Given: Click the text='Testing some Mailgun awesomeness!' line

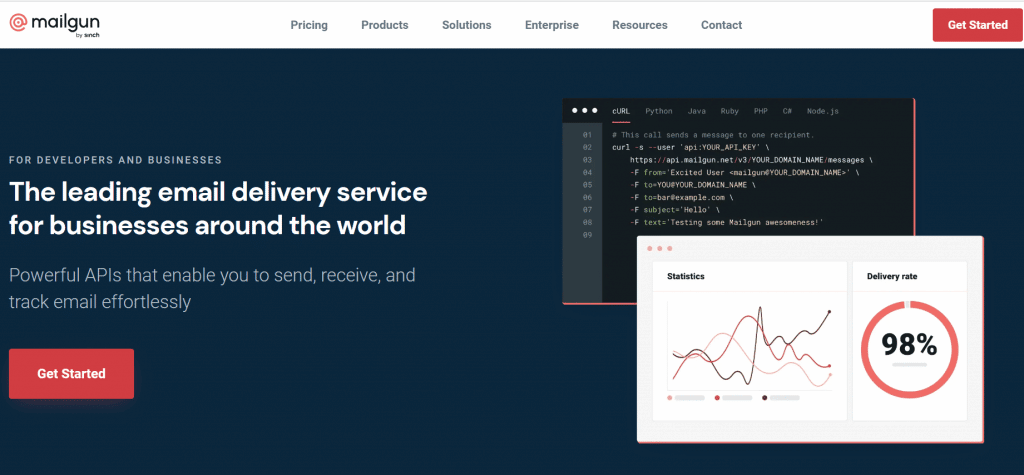Looking at the screenshot, I should point(727,223).
